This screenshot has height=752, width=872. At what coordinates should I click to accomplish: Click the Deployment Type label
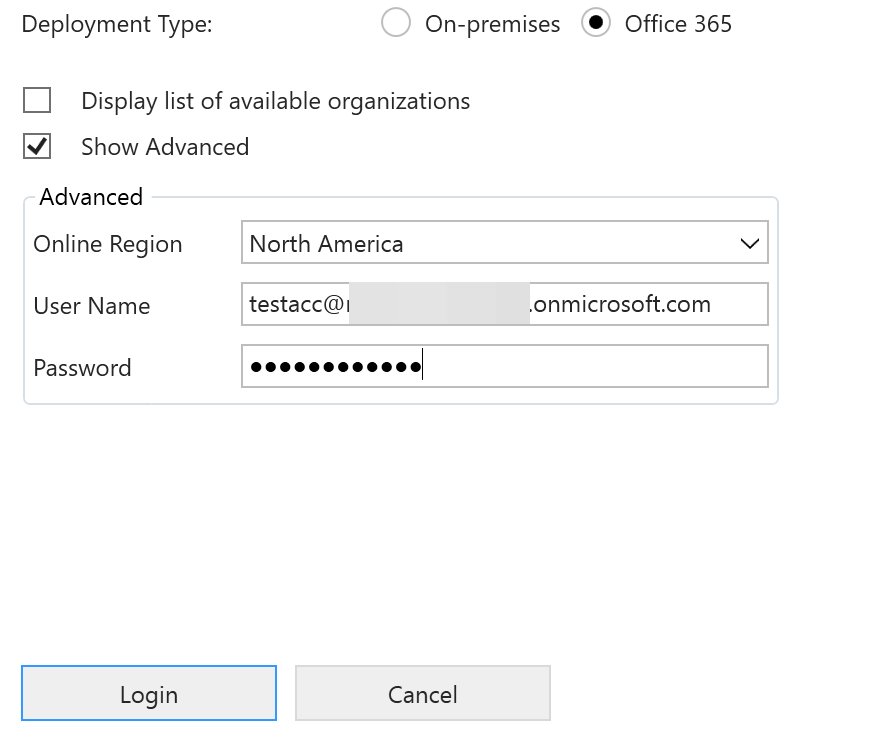[x=117, y=24]
